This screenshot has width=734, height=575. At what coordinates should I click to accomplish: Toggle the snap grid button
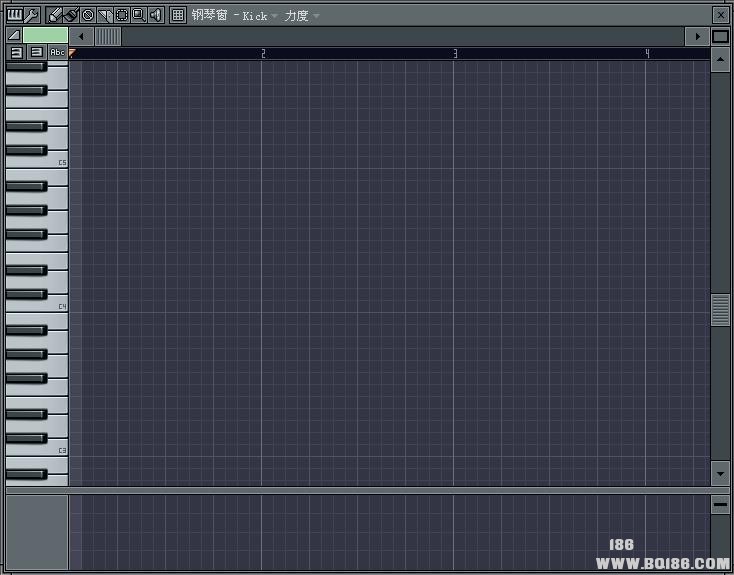pyautogui.click(x=178, y=15)
